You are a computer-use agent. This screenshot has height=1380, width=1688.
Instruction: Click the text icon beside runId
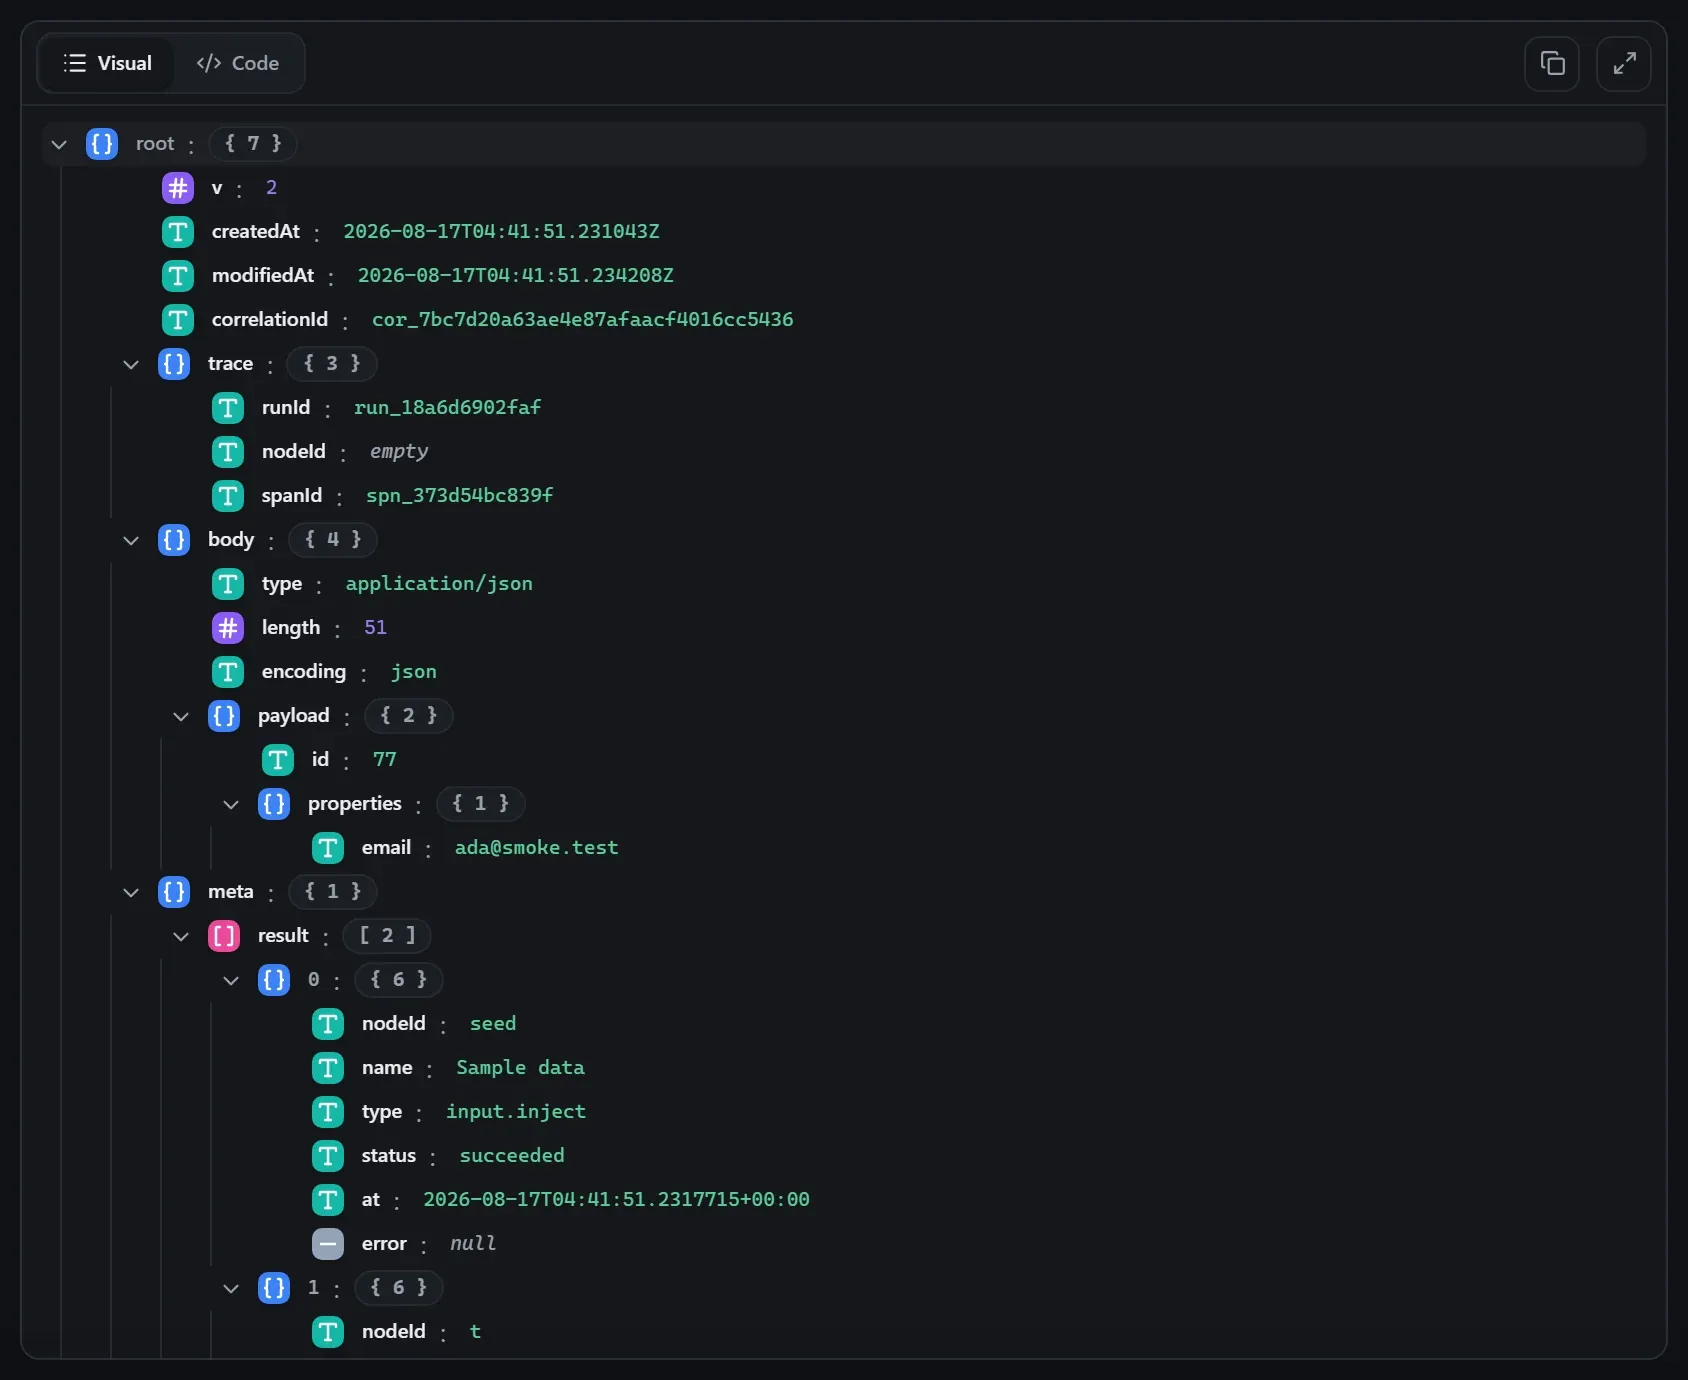[228, 408]
